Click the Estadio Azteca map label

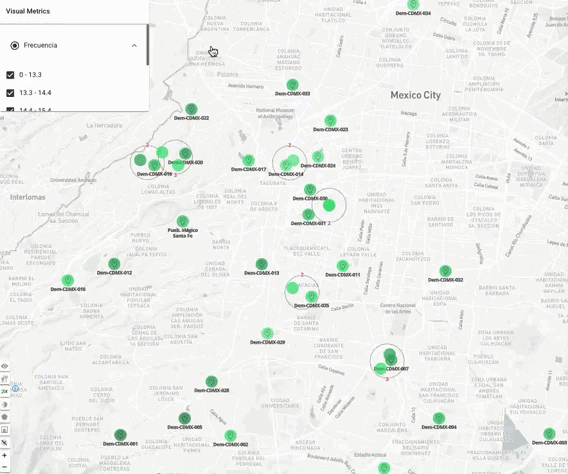tap(370, 455)
